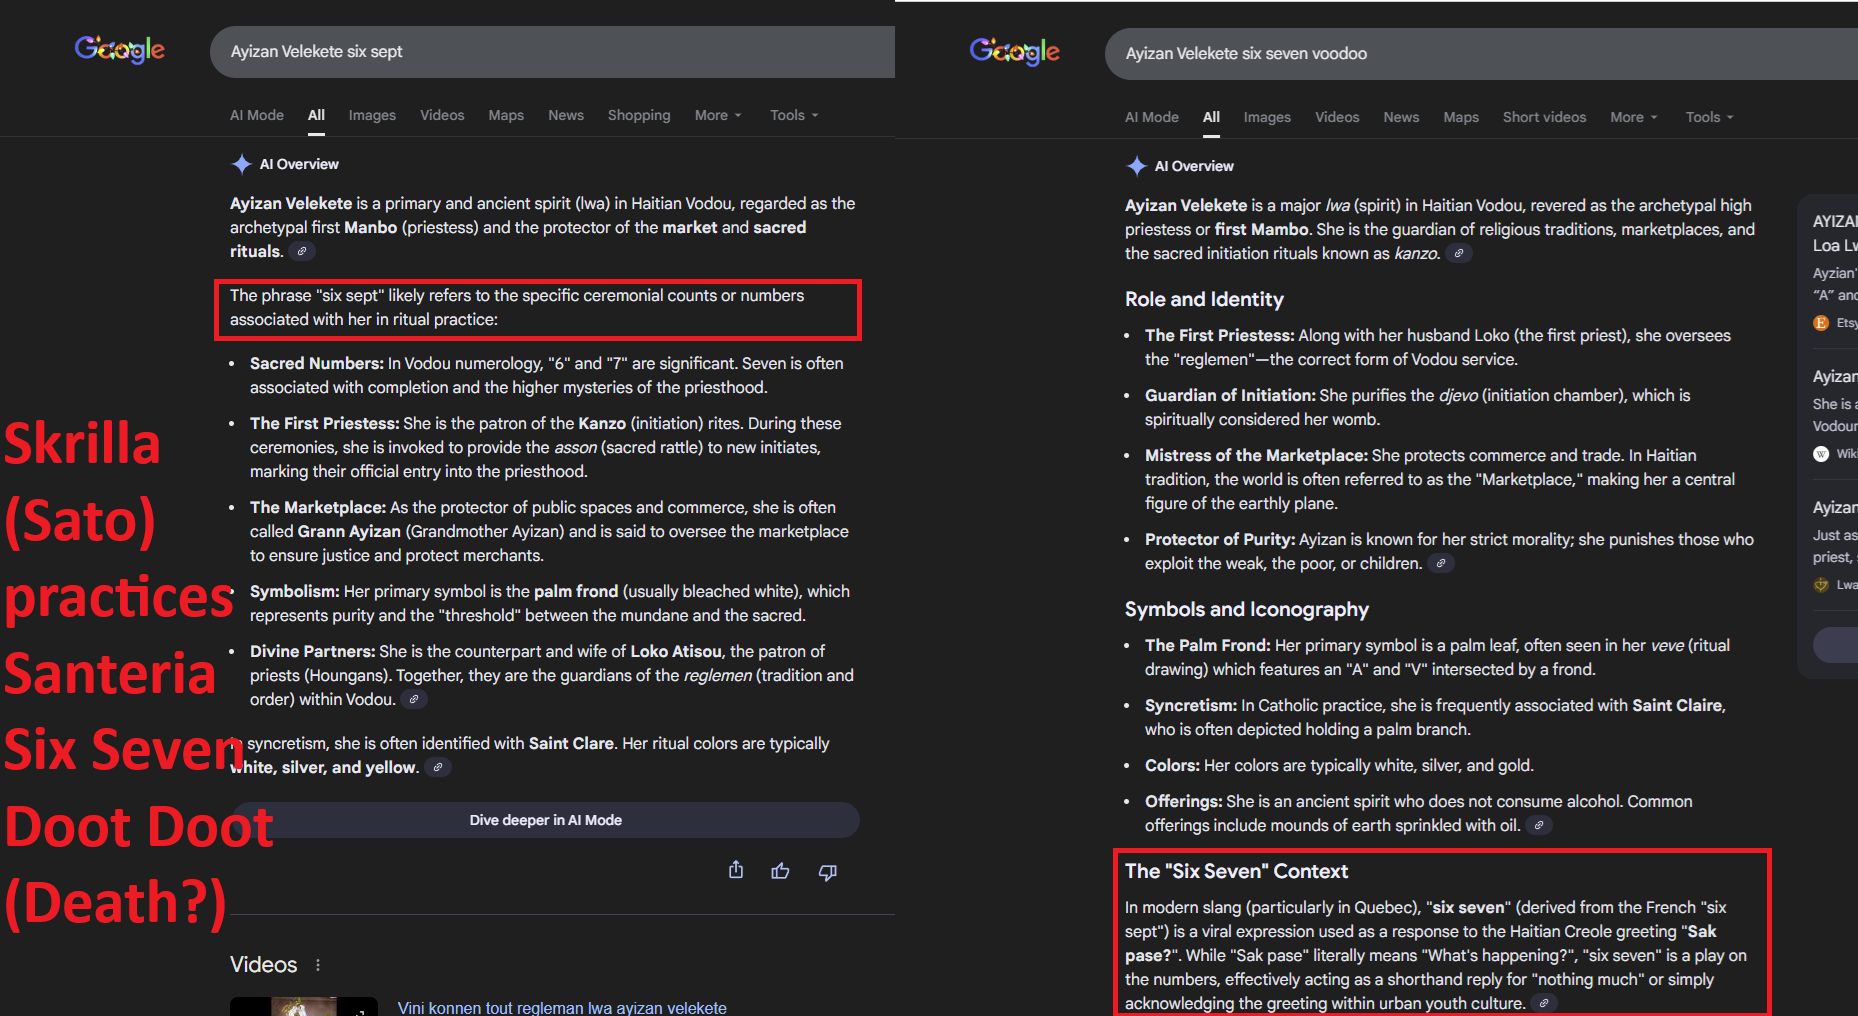
Task: Open the Maps tab in the 'six sept' results
Action: (x=506, y=115)
